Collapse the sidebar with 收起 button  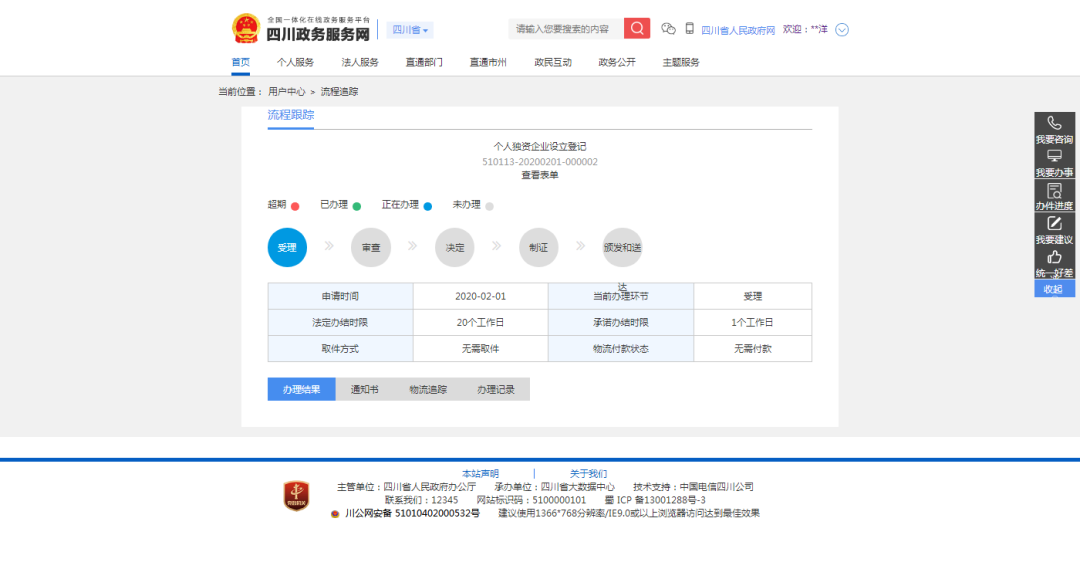pos(1054,289)
